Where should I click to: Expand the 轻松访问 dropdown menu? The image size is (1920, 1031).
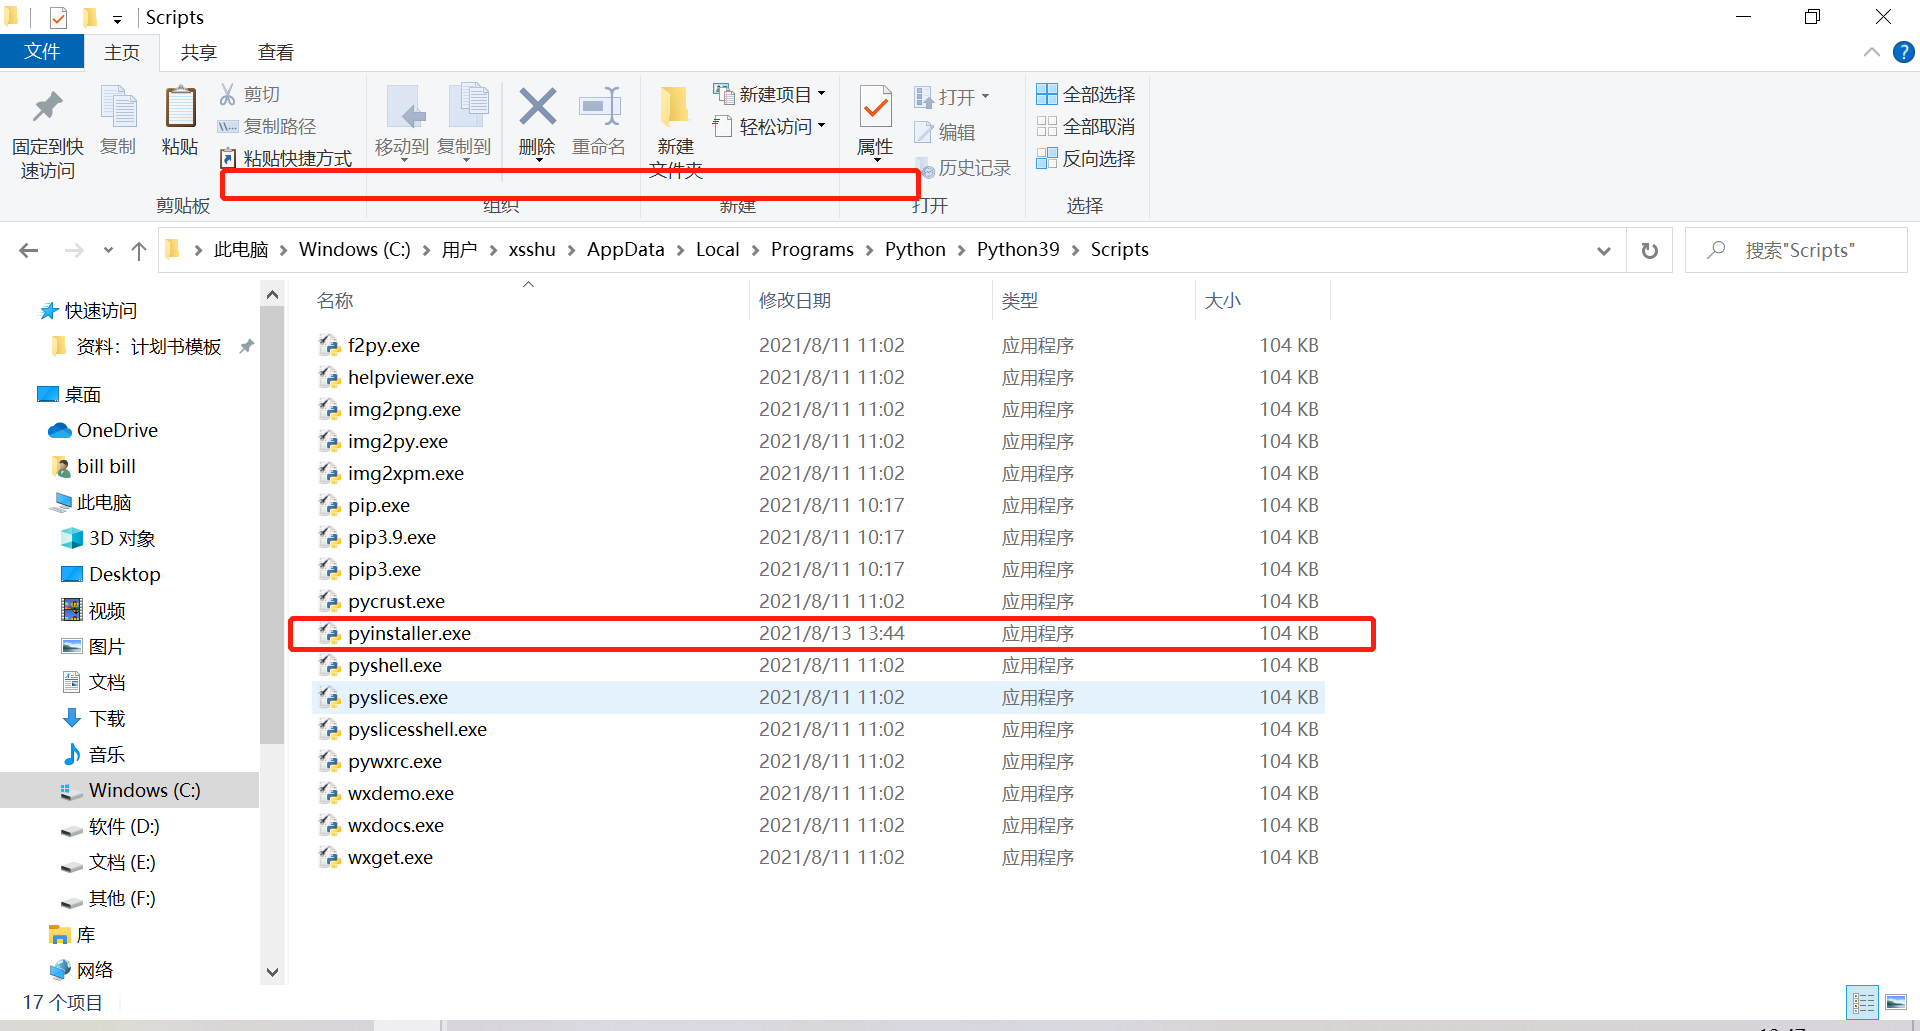click(x=769, y=126)
